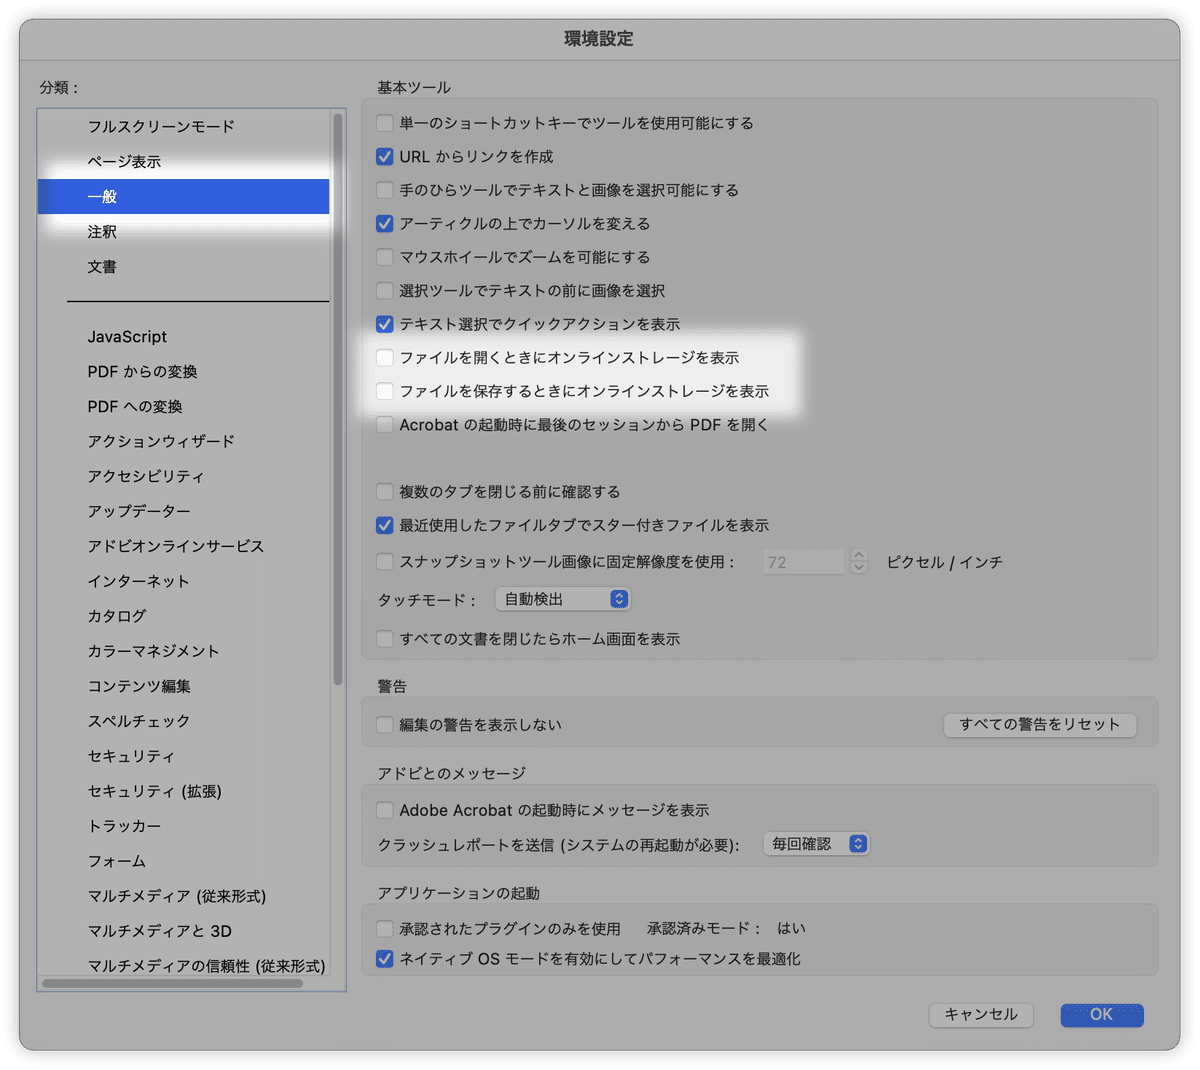Uncheck ネイティブ OS モードを有効にして最適化
This screenshot has width=1200, height=1070.
coord(385,959)
